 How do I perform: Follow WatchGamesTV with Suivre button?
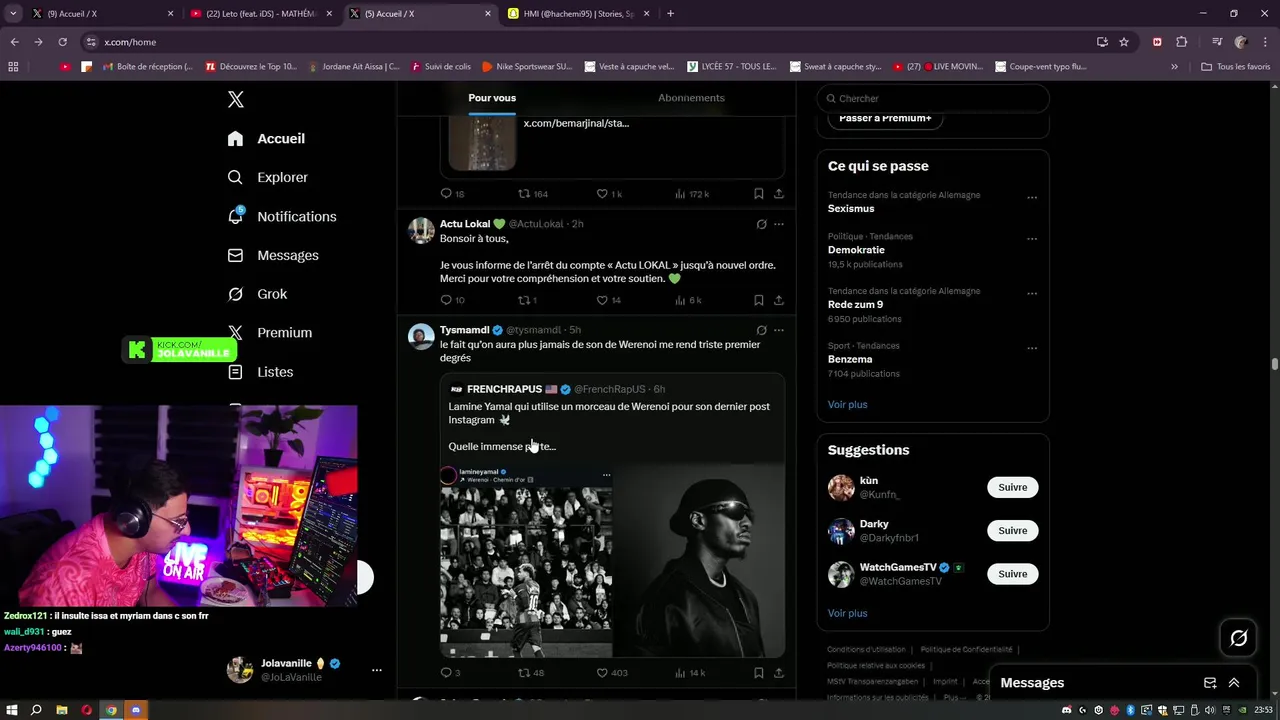pos(1012,574)
